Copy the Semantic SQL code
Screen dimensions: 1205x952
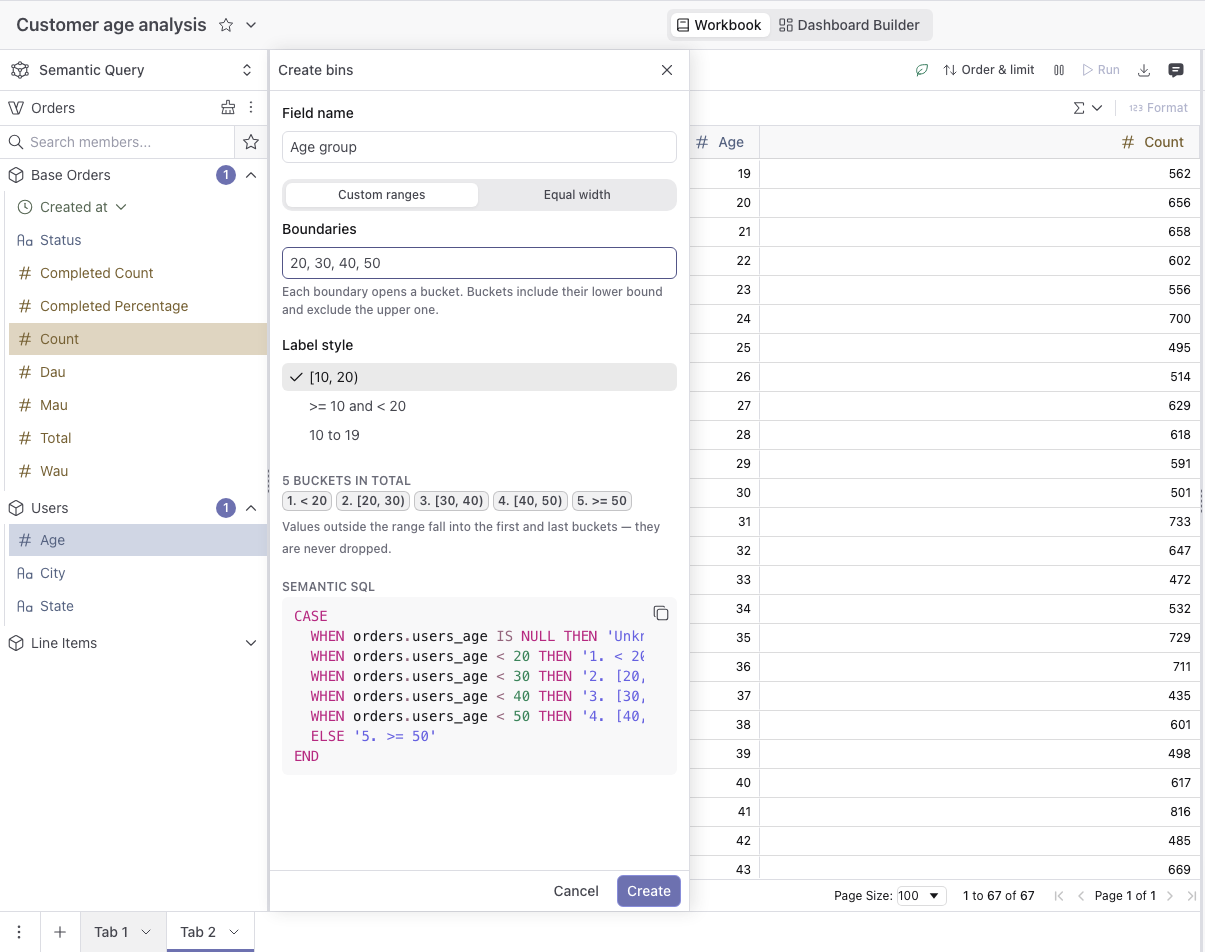(660, 613)
